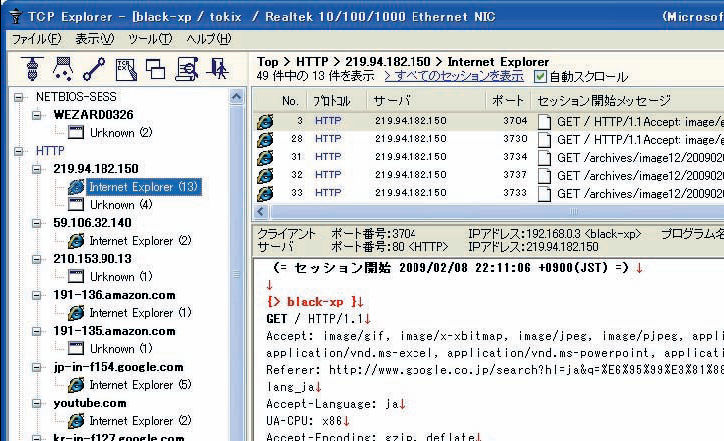Click the exit door icon in toolbar

(x=217, y=68)
